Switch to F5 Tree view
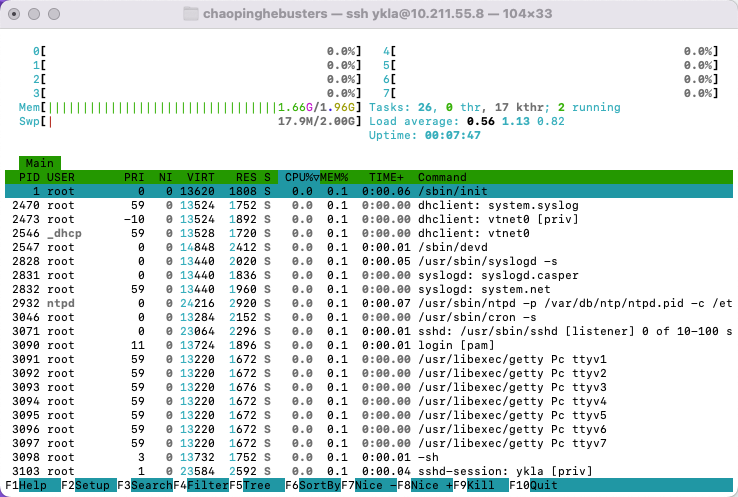 257,485
